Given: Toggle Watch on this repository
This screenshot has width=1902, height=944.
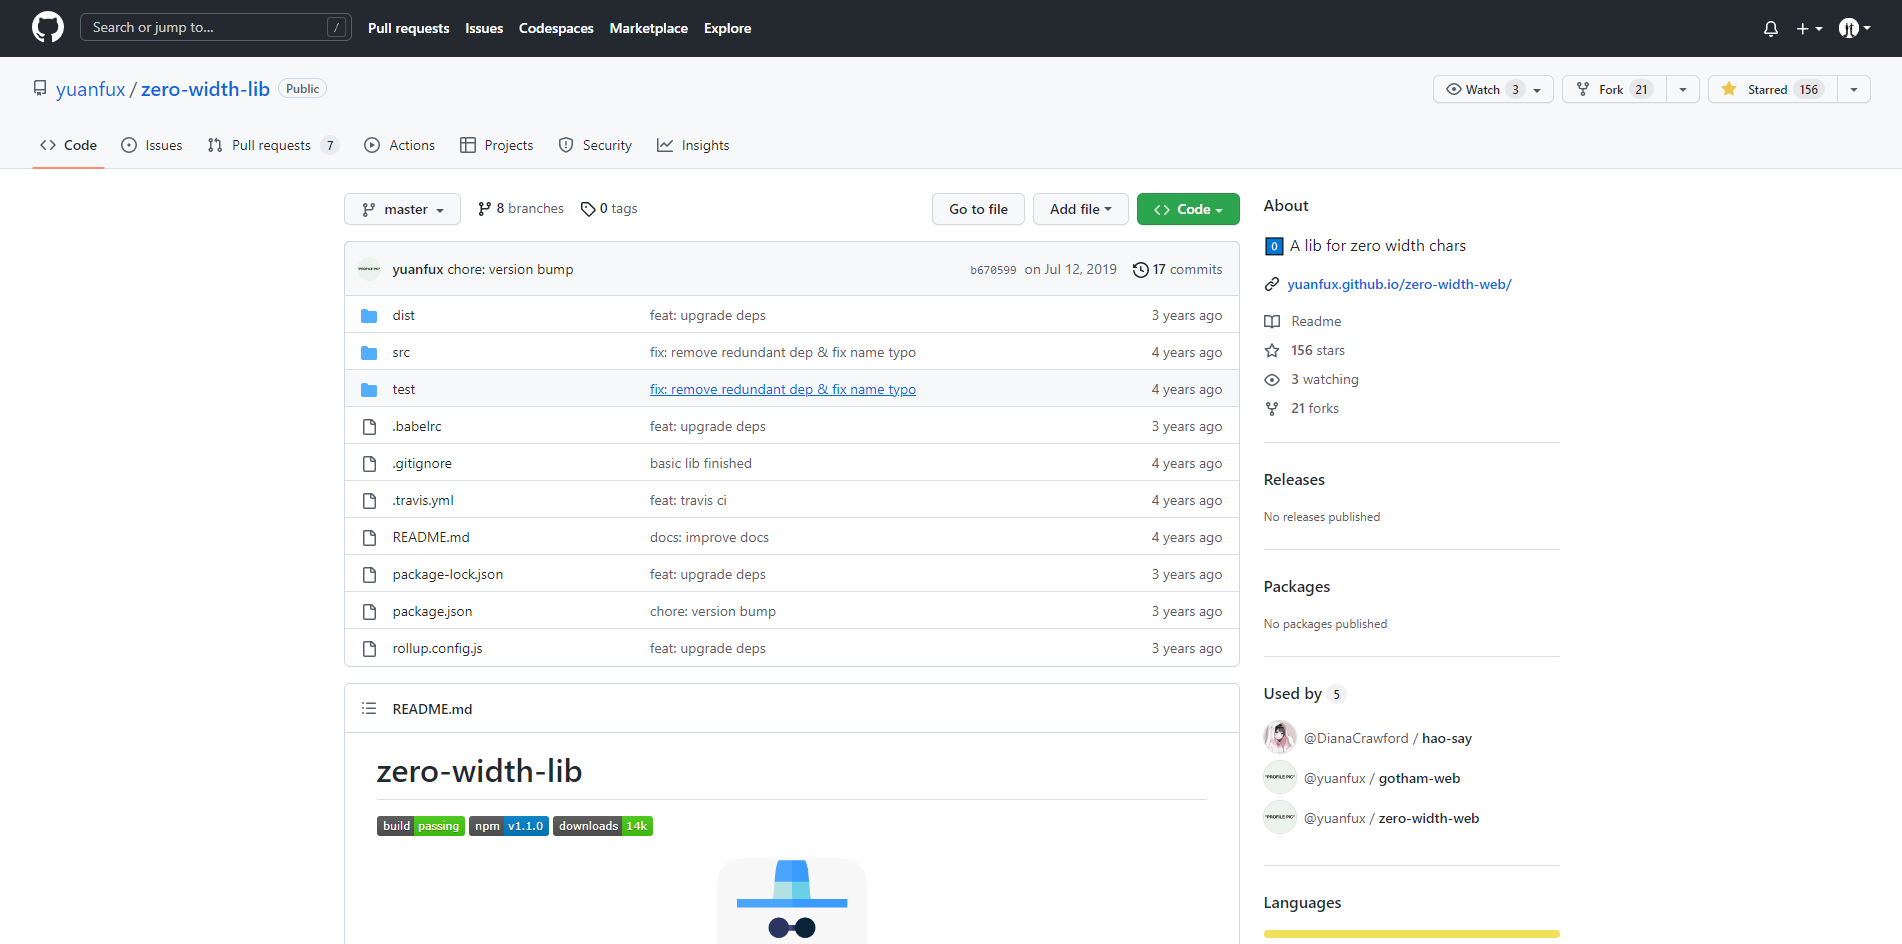Looking at the screenshot, I should point(1493,89).
